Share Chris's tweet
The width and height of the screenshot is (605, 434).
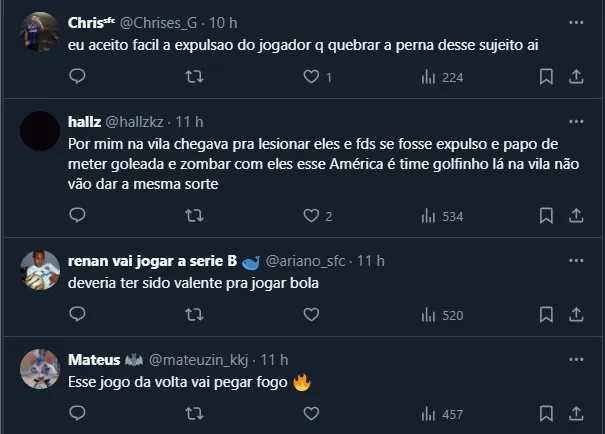(x=577, y=76)
